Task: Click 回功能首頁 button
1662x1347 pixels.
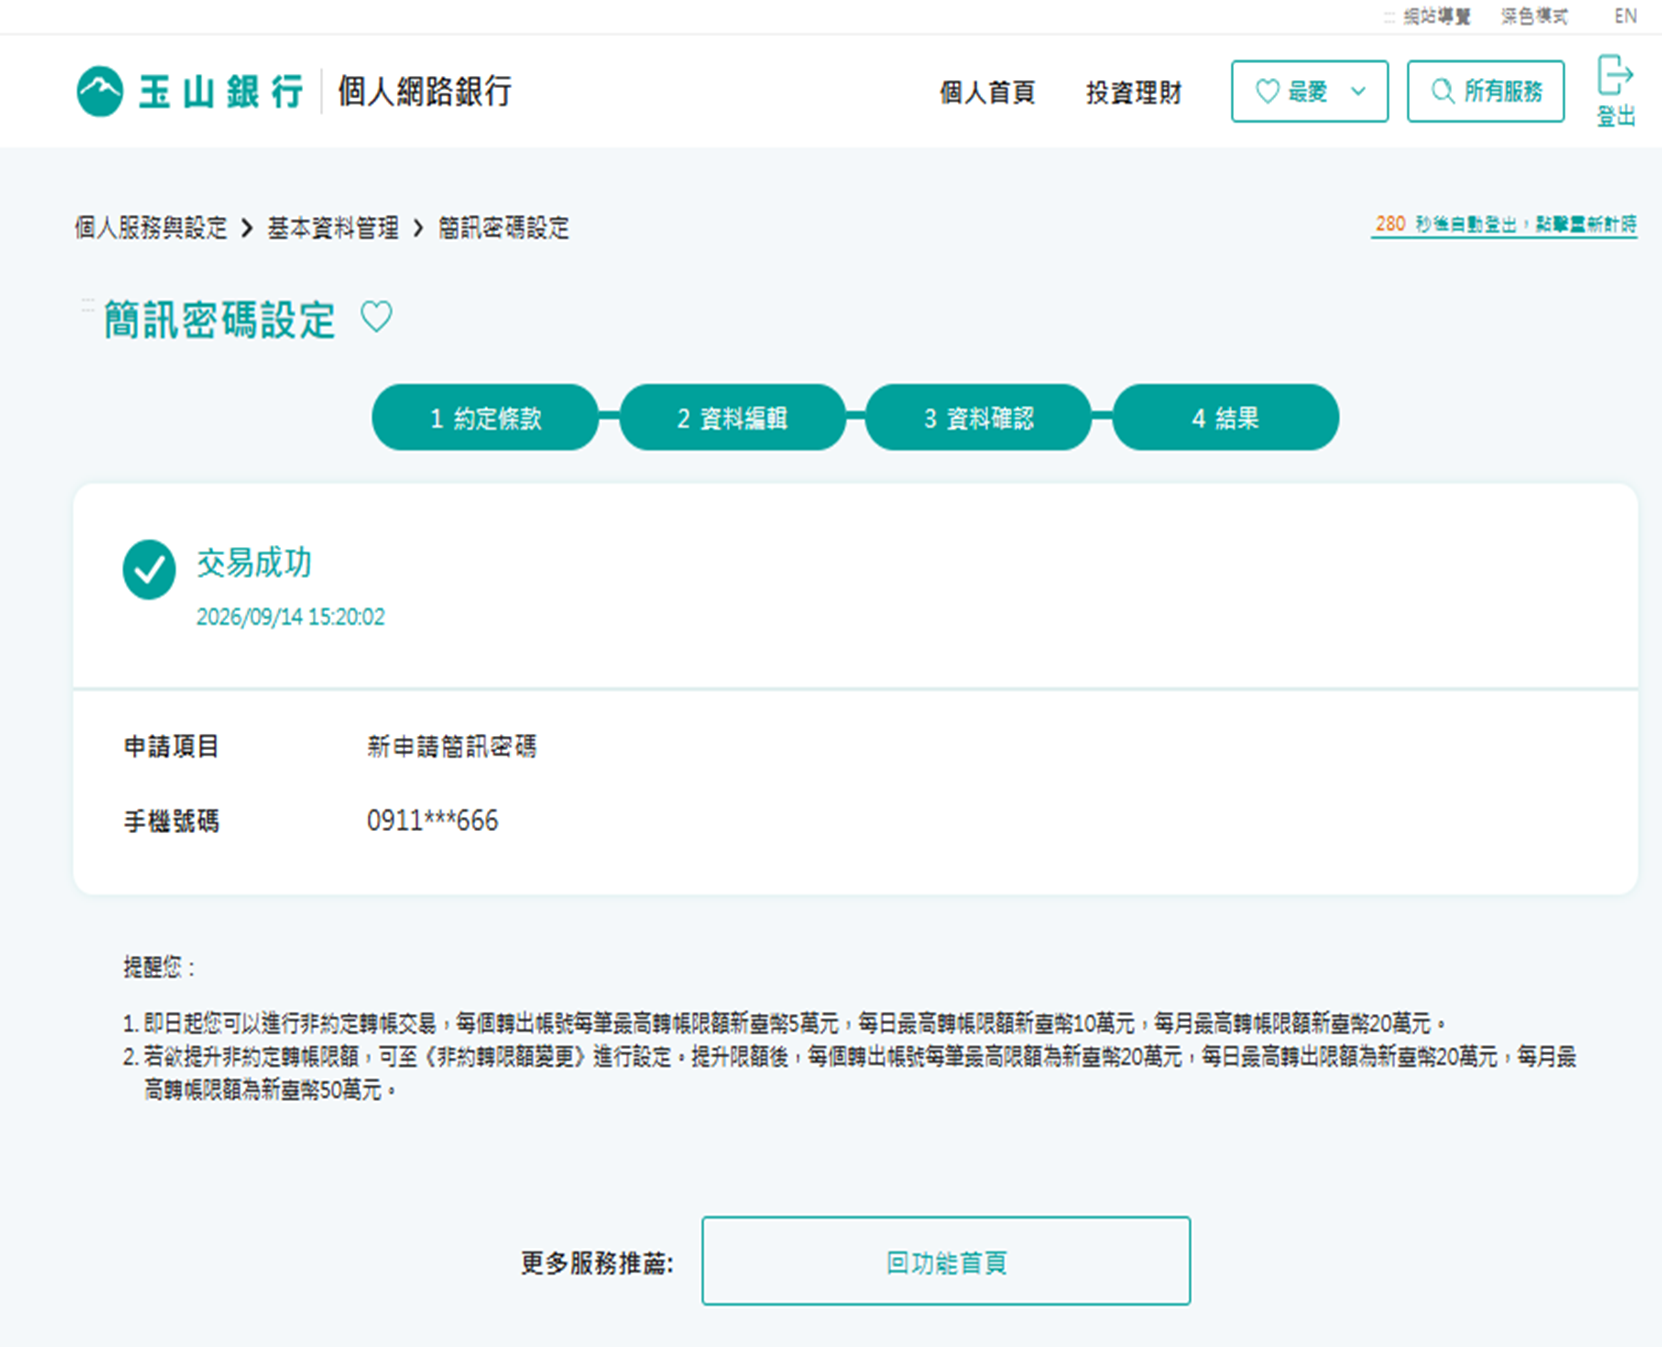Action: pyautogui.click(x=946, y=1261)
